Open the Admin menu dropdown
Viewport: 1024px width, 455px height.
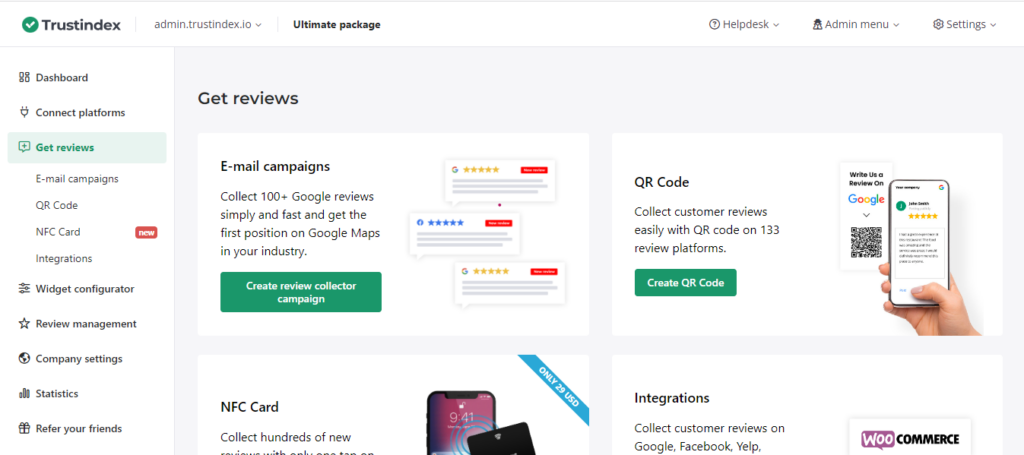(x=855, y=24)
